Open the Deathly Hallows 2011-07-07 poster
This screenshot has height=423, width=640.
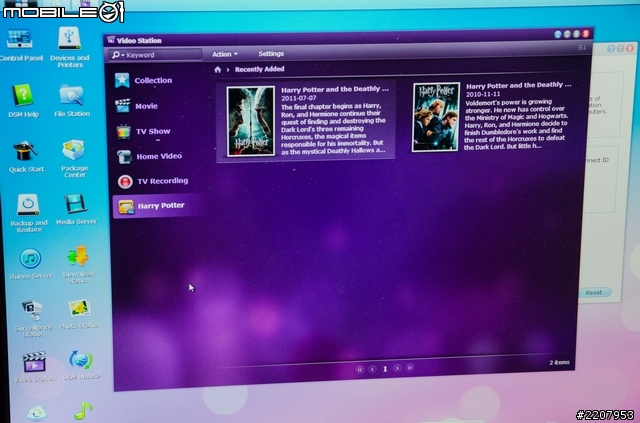tap(251, 121)
